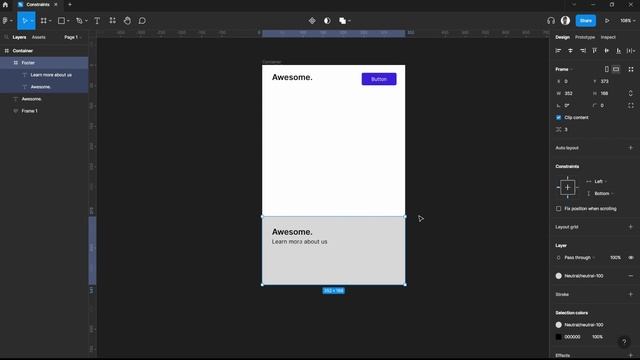Go to the Figma home icon
This screenshot has width=640, height=360.
[5, 4]
